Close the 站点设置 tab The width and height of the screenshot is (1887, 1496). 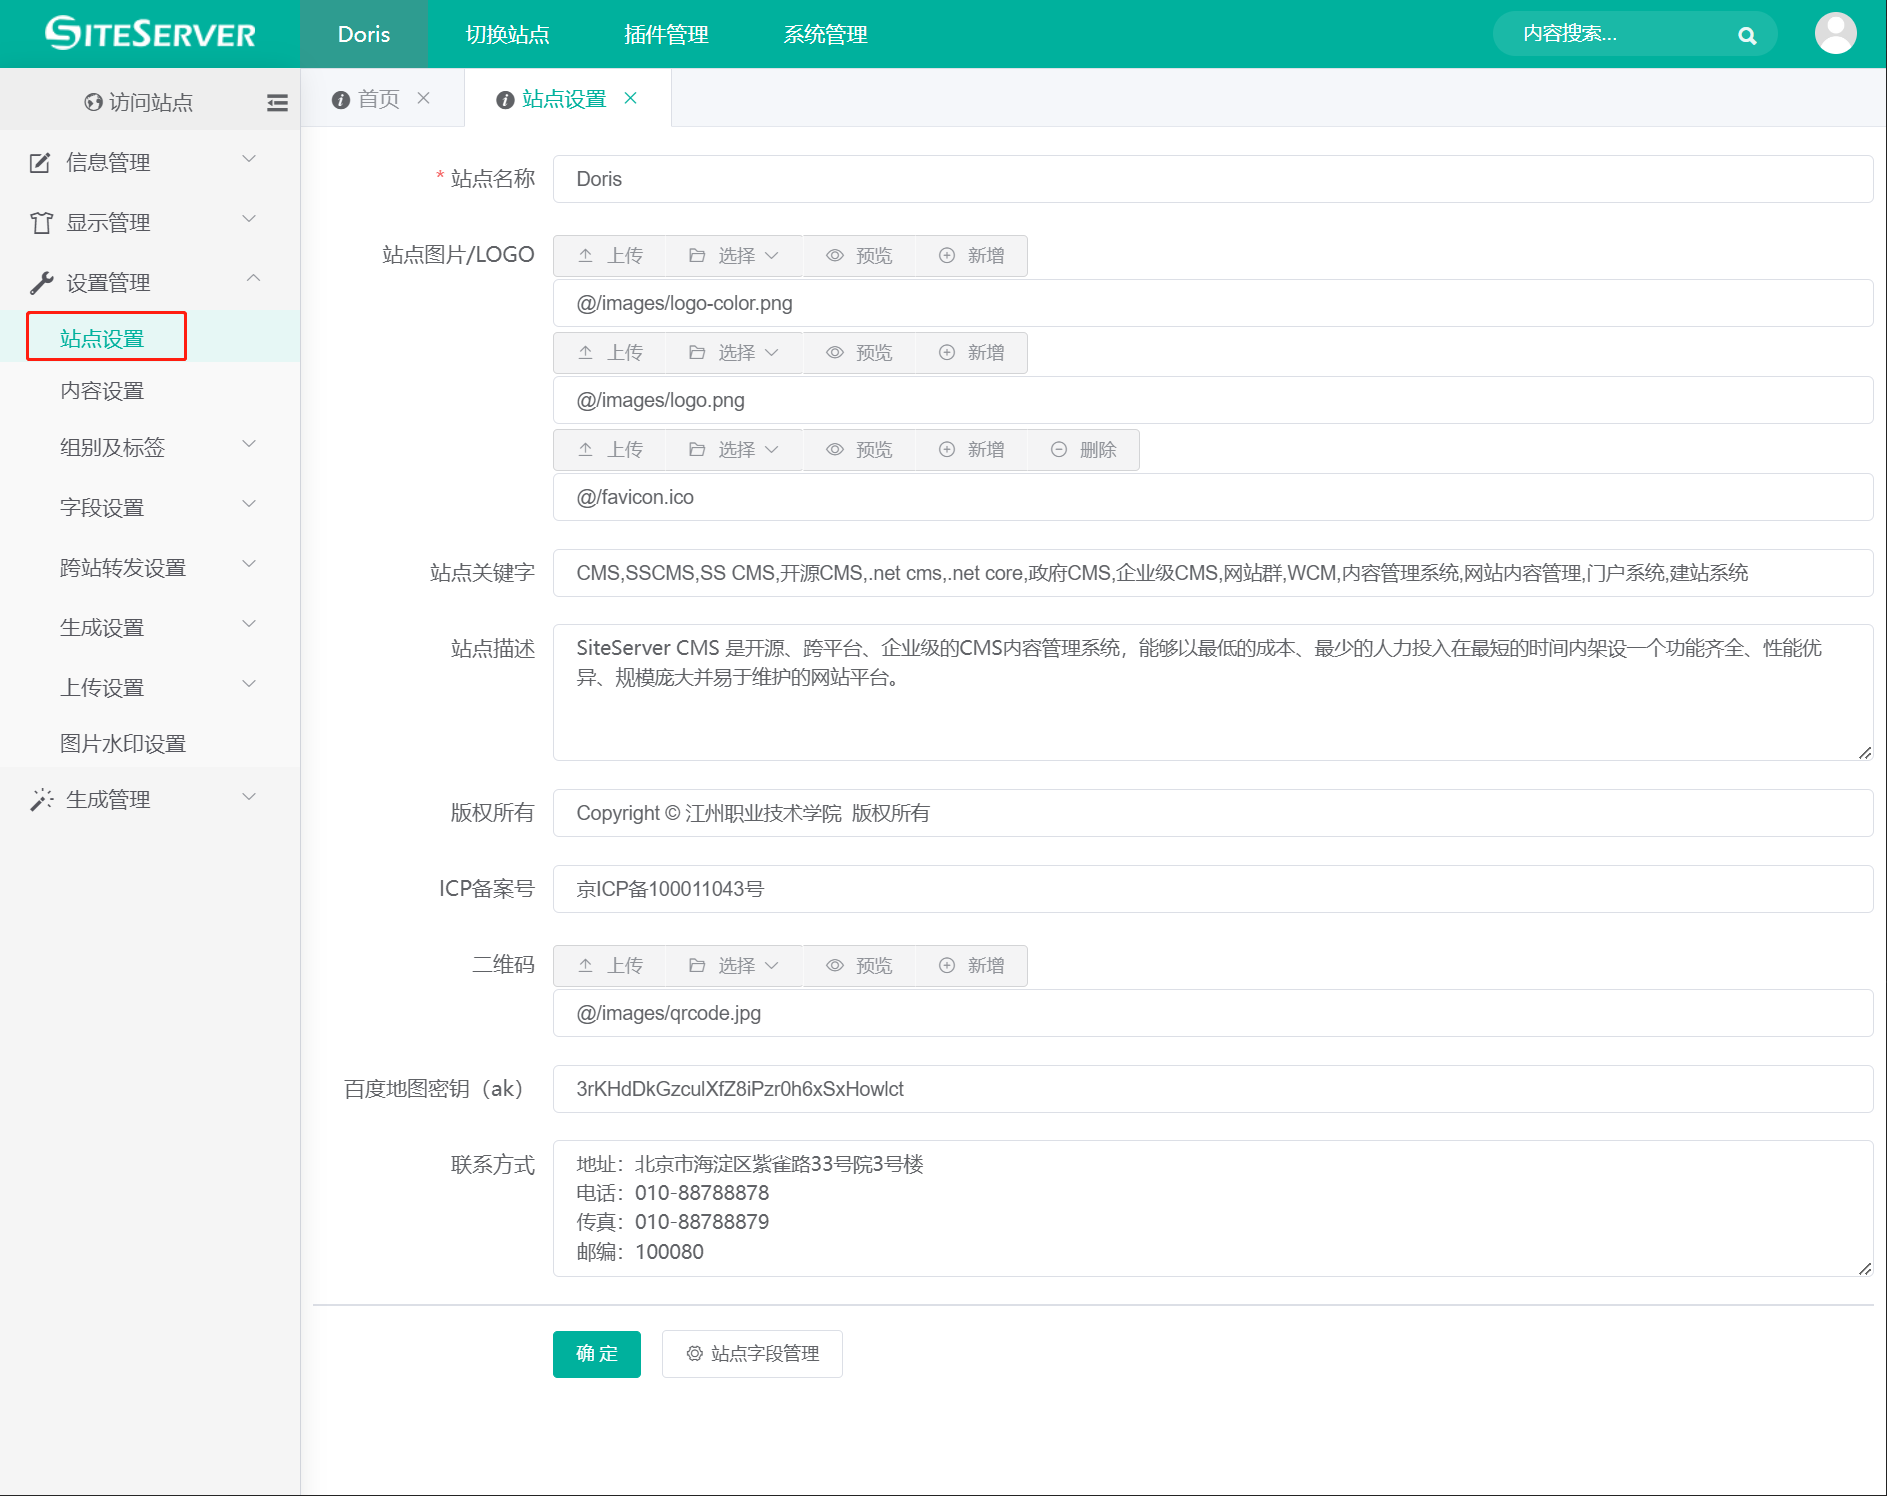(631, 98)
